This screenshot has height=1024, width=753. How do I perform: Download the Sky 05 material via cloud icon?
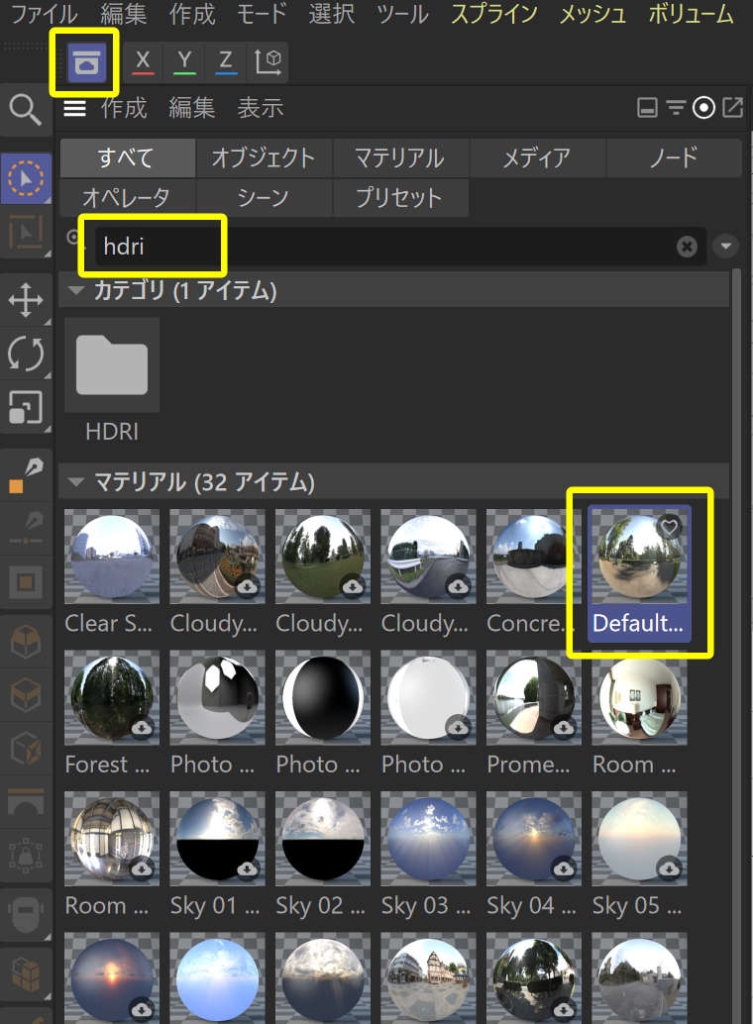tap(669, 869)
